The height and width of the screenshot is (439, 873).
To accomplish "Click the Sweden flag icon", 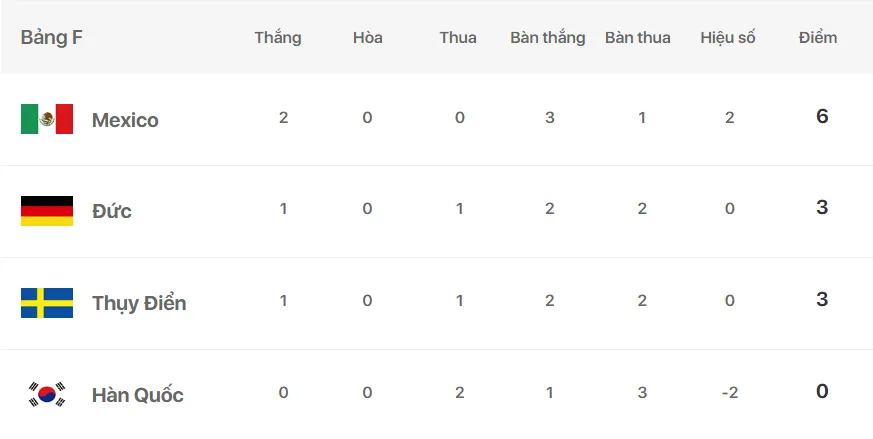I will (x=47, y=303).
